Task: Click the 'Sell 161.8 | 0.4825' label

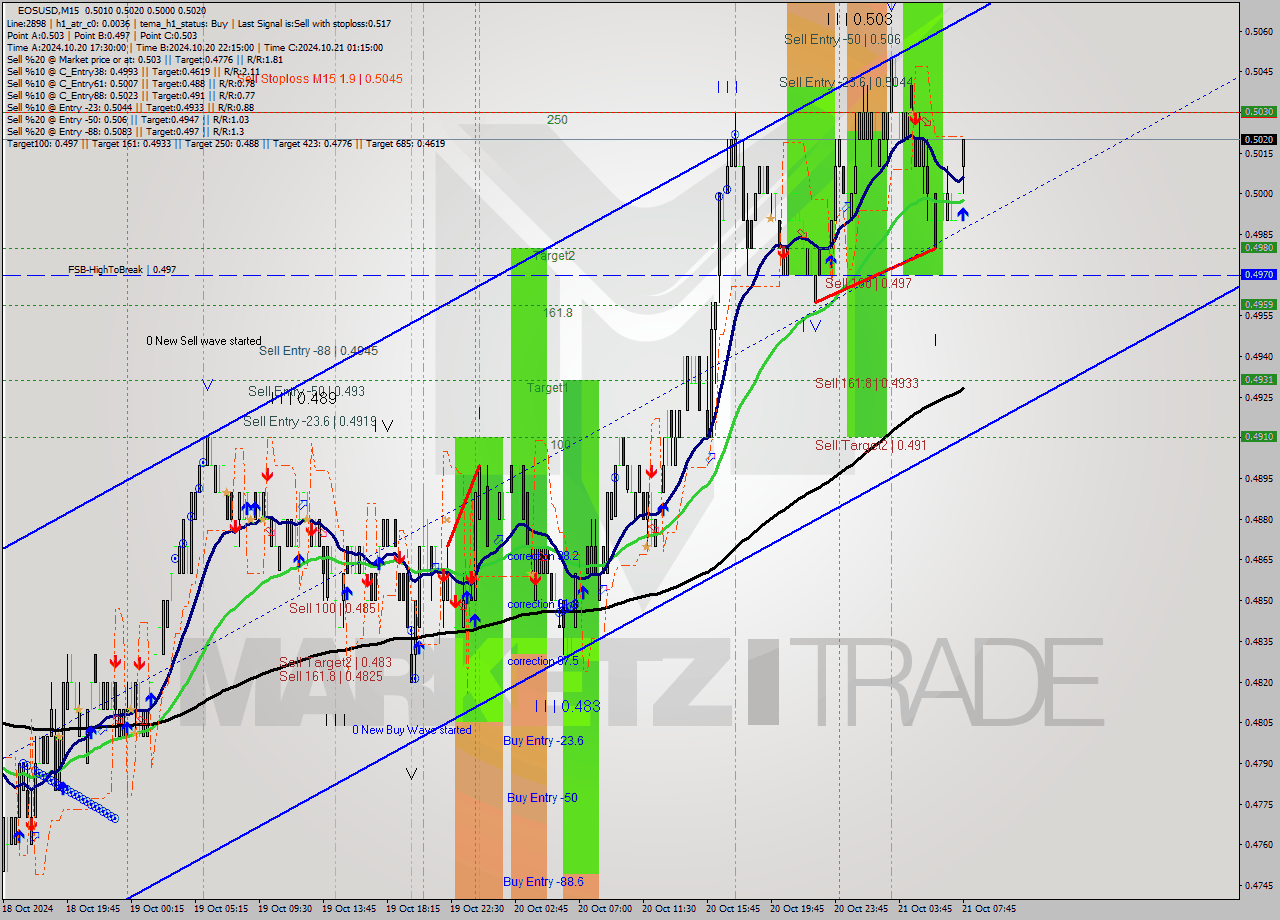Action: point(330,676)
